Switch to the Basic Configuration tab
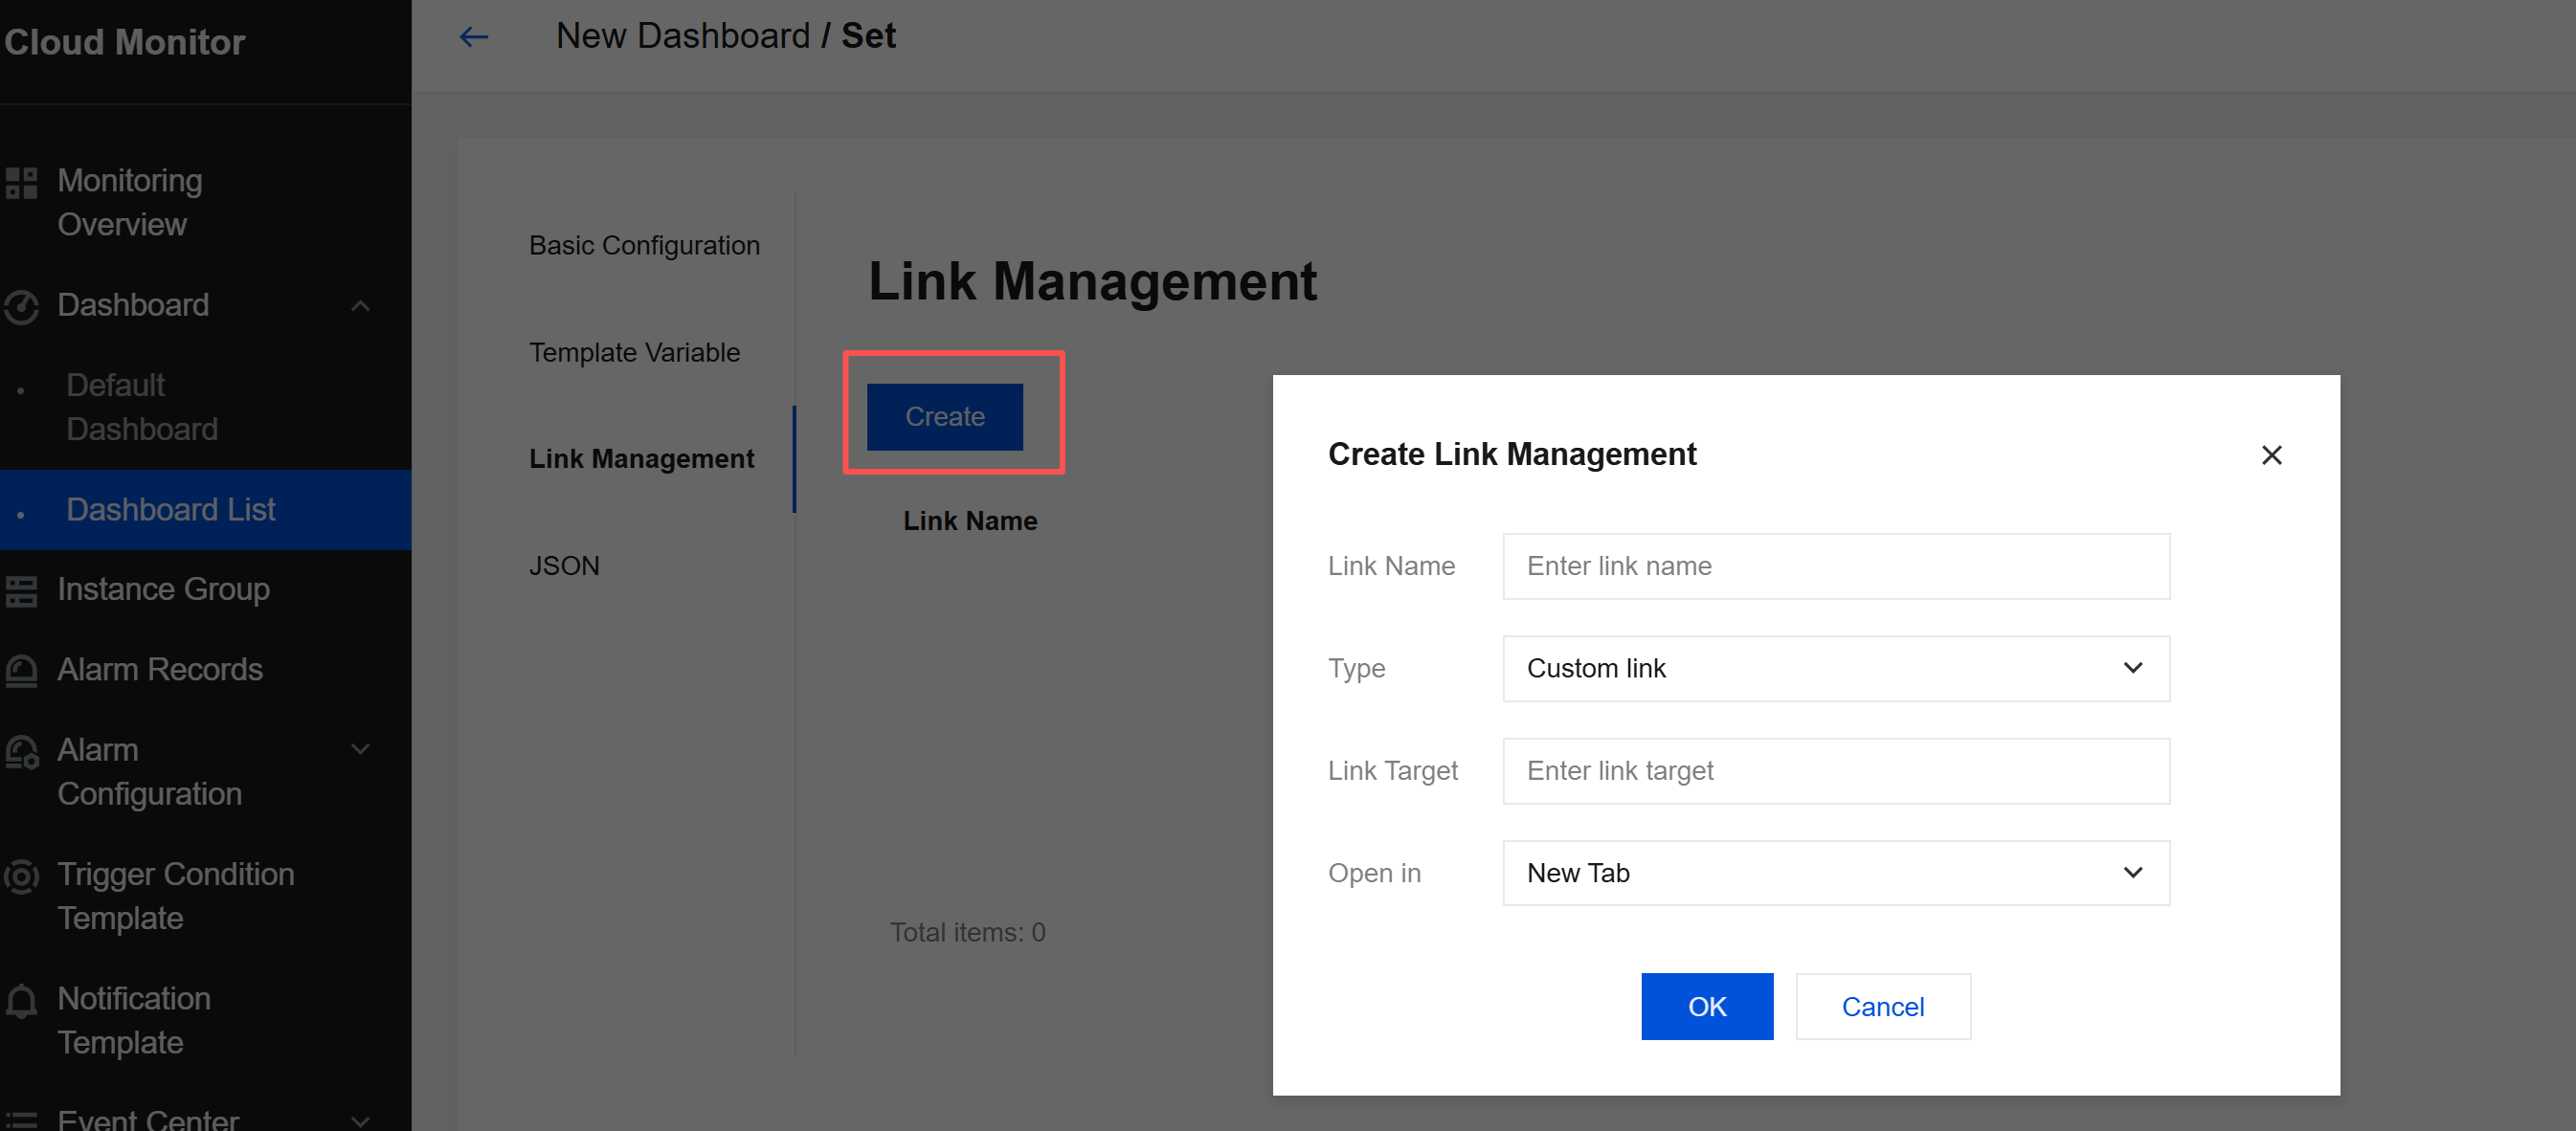The height and width of the screenshot is (1131, 2576). (644, 245)
